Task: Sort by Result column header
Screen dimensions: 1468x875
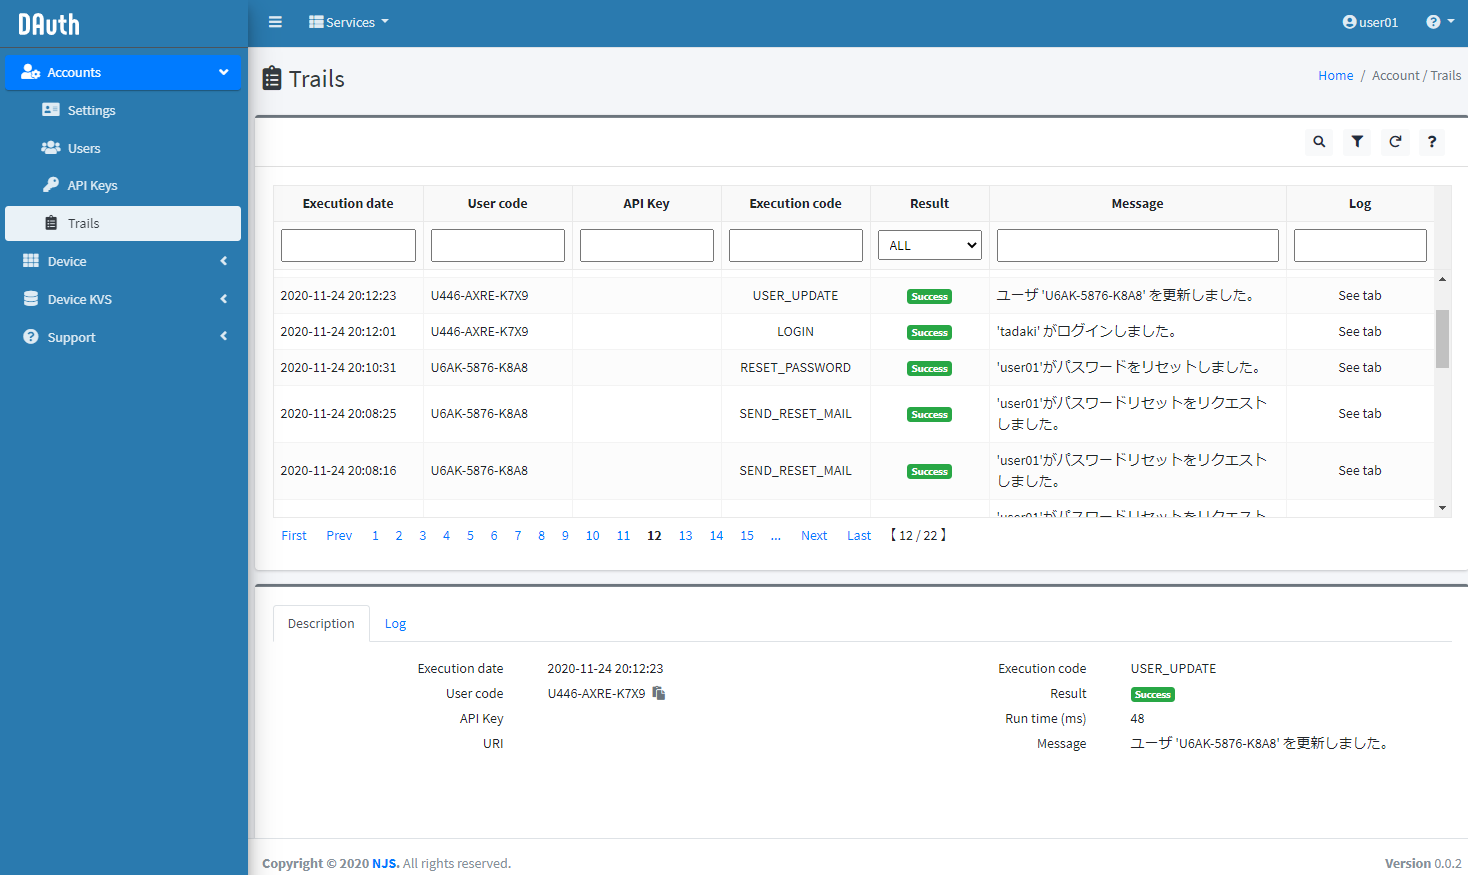Action: [x=930, y=203]
